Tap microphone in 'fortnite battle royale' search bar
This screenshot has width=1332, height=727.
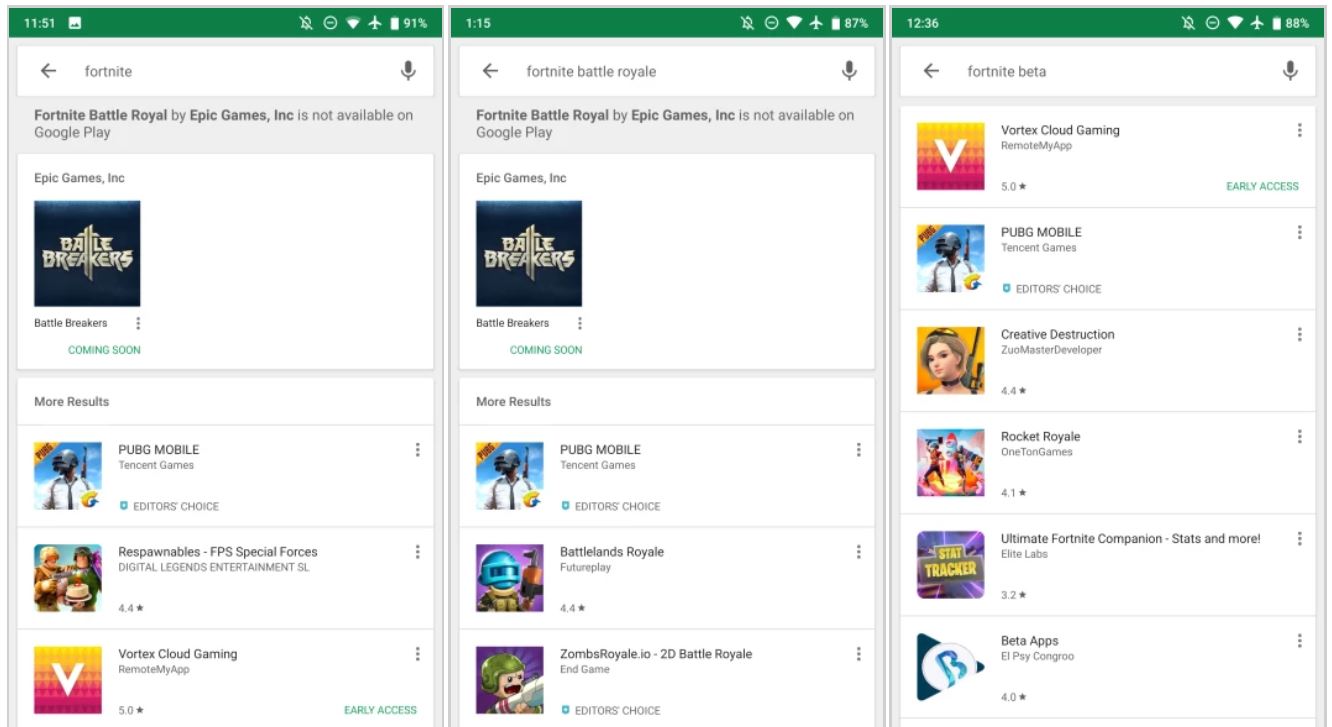849,71
